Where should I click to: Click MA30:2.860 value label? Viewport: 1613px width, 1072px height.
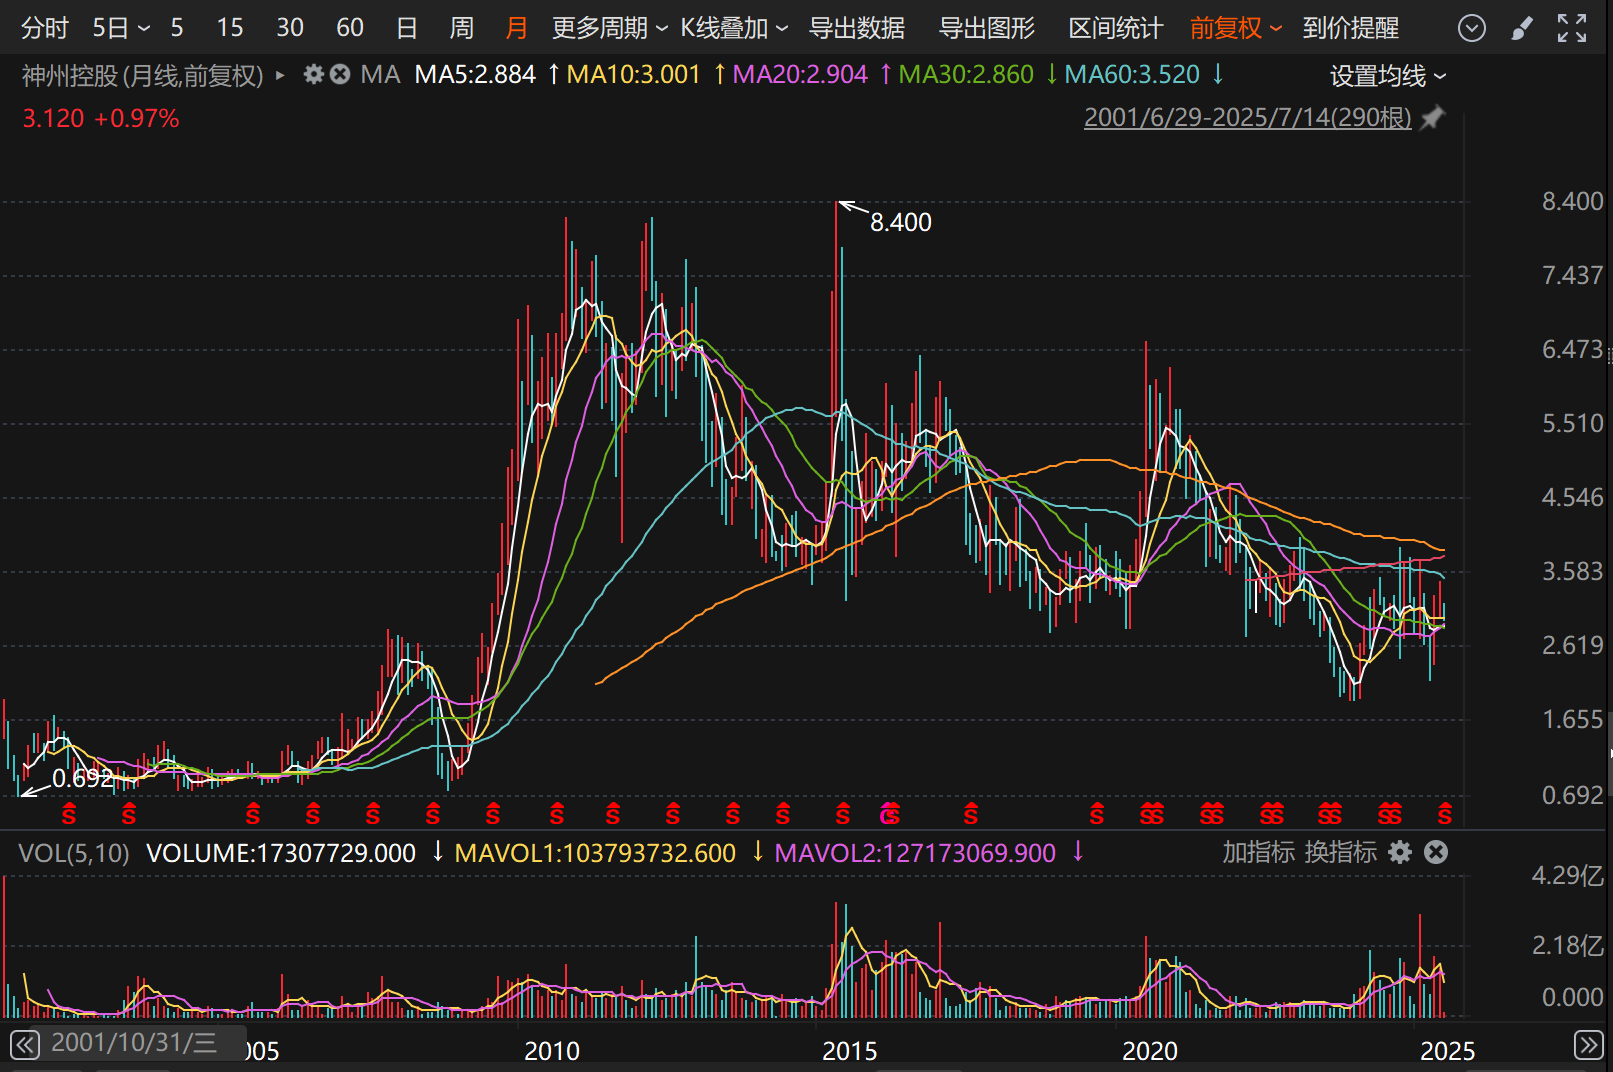(x=966, y=75)
